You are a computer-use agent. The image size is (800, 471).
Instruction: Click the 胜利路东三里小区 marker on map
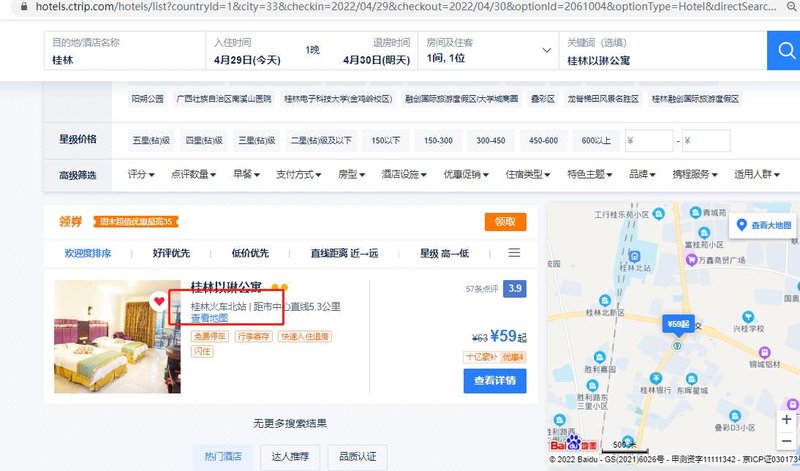(592, 385)
